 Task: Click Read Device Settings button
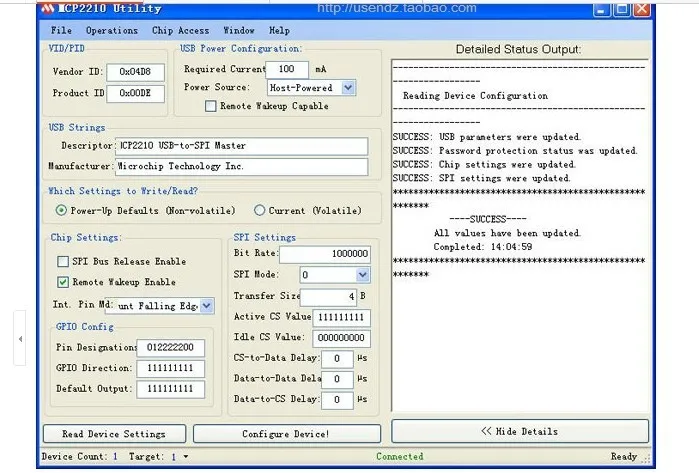[115, 434]
